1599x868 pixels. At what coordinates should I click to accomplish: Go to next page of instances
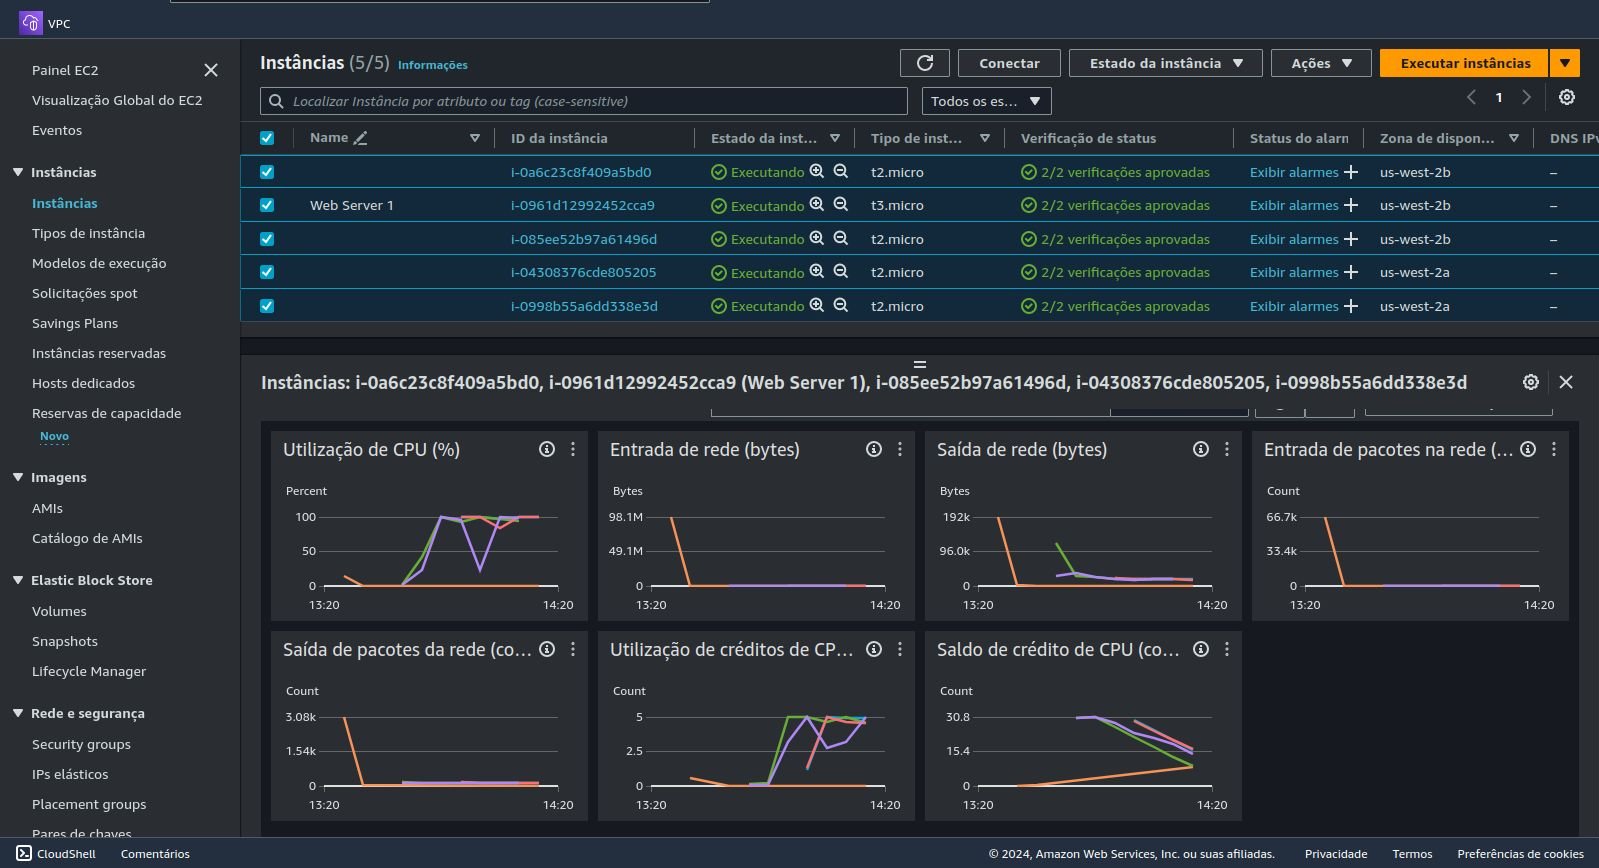tap(1526, 97)
